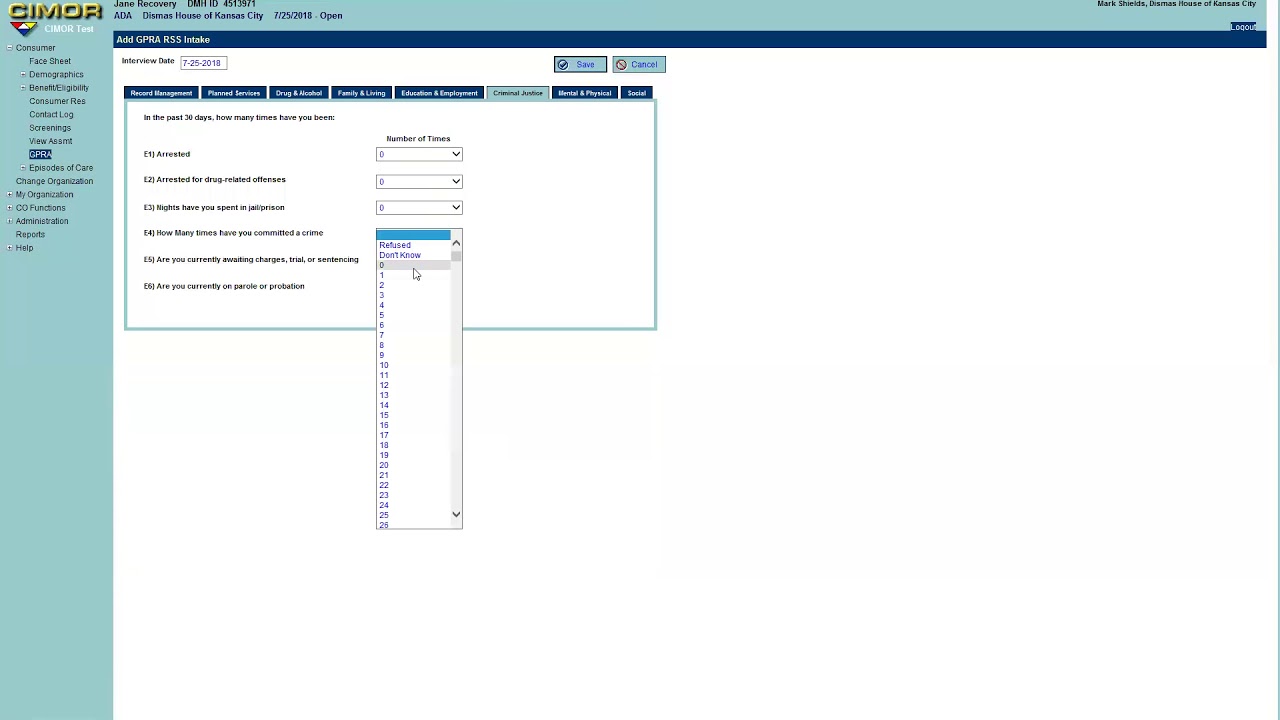Screen dimensions: 1280x720
Task: Open Screenings in sidebar
Action: click(50, 128)
